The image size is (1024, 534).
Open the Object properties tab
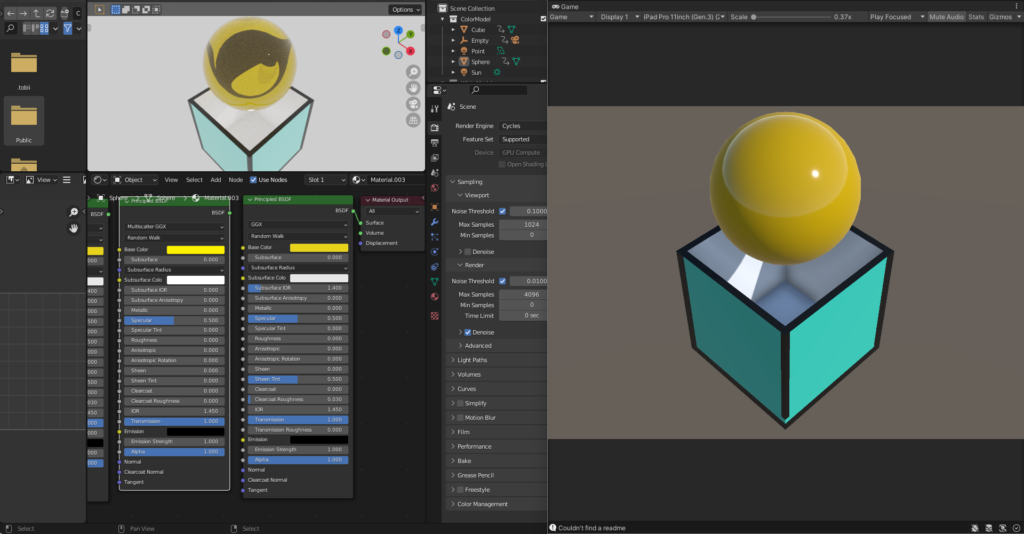[x=435, y=207]
